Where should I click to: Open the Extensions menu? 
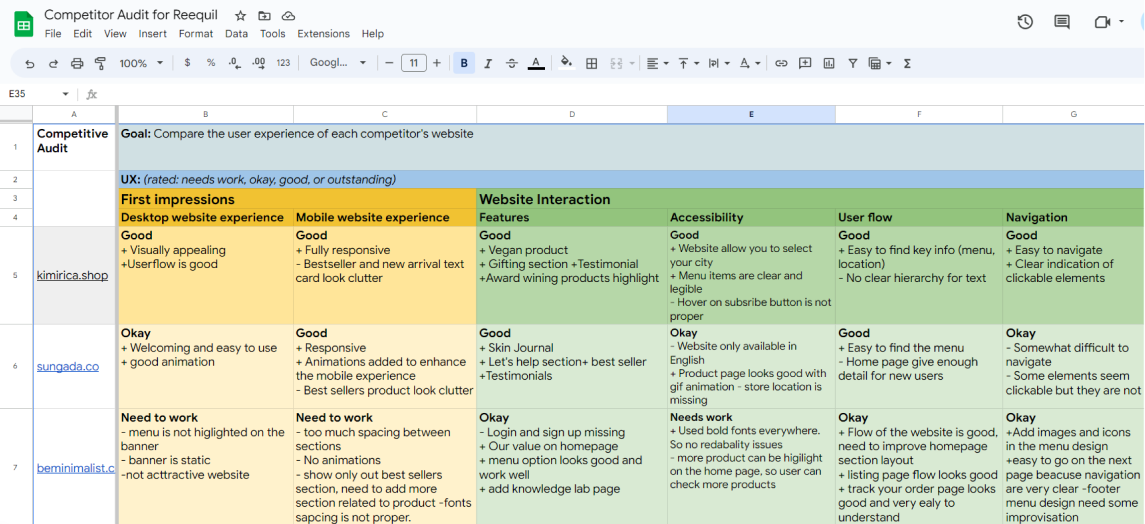pos(323,34)
